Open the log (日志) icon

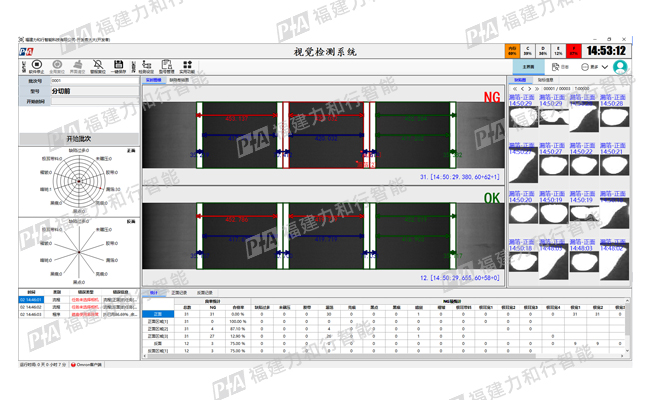560,67
